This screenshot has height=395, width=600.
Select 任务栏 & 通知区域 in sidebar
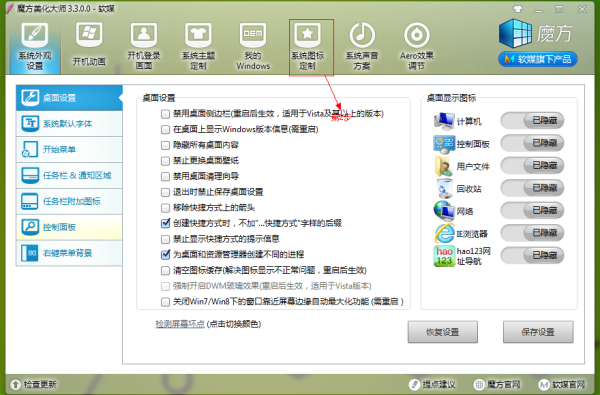pyautogui.click(x=69, y=175)
